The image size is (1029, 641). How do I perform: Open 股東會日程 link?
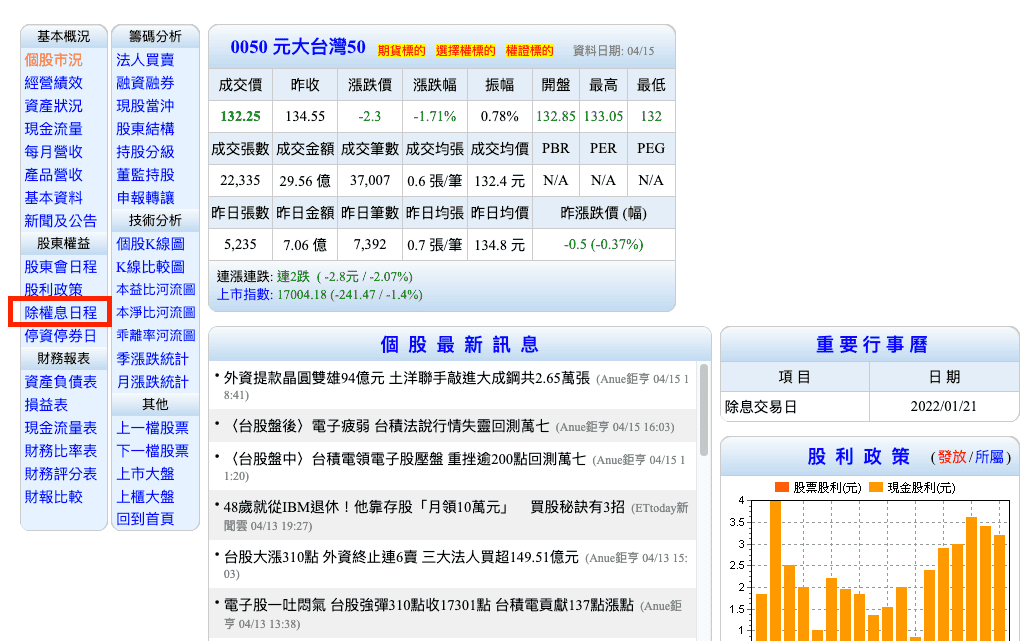(x=60, y=266)
